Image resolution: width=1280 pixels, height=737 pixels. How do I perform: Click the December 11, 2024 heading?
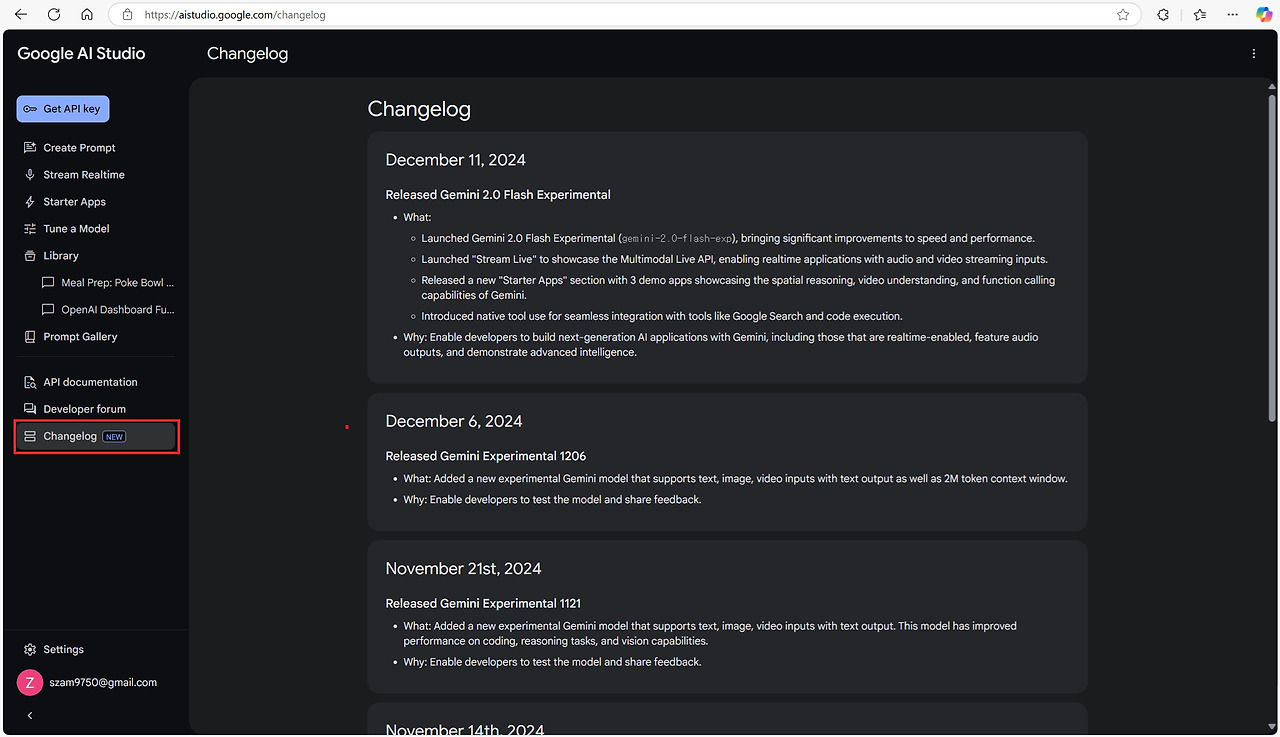coord(455,160)
